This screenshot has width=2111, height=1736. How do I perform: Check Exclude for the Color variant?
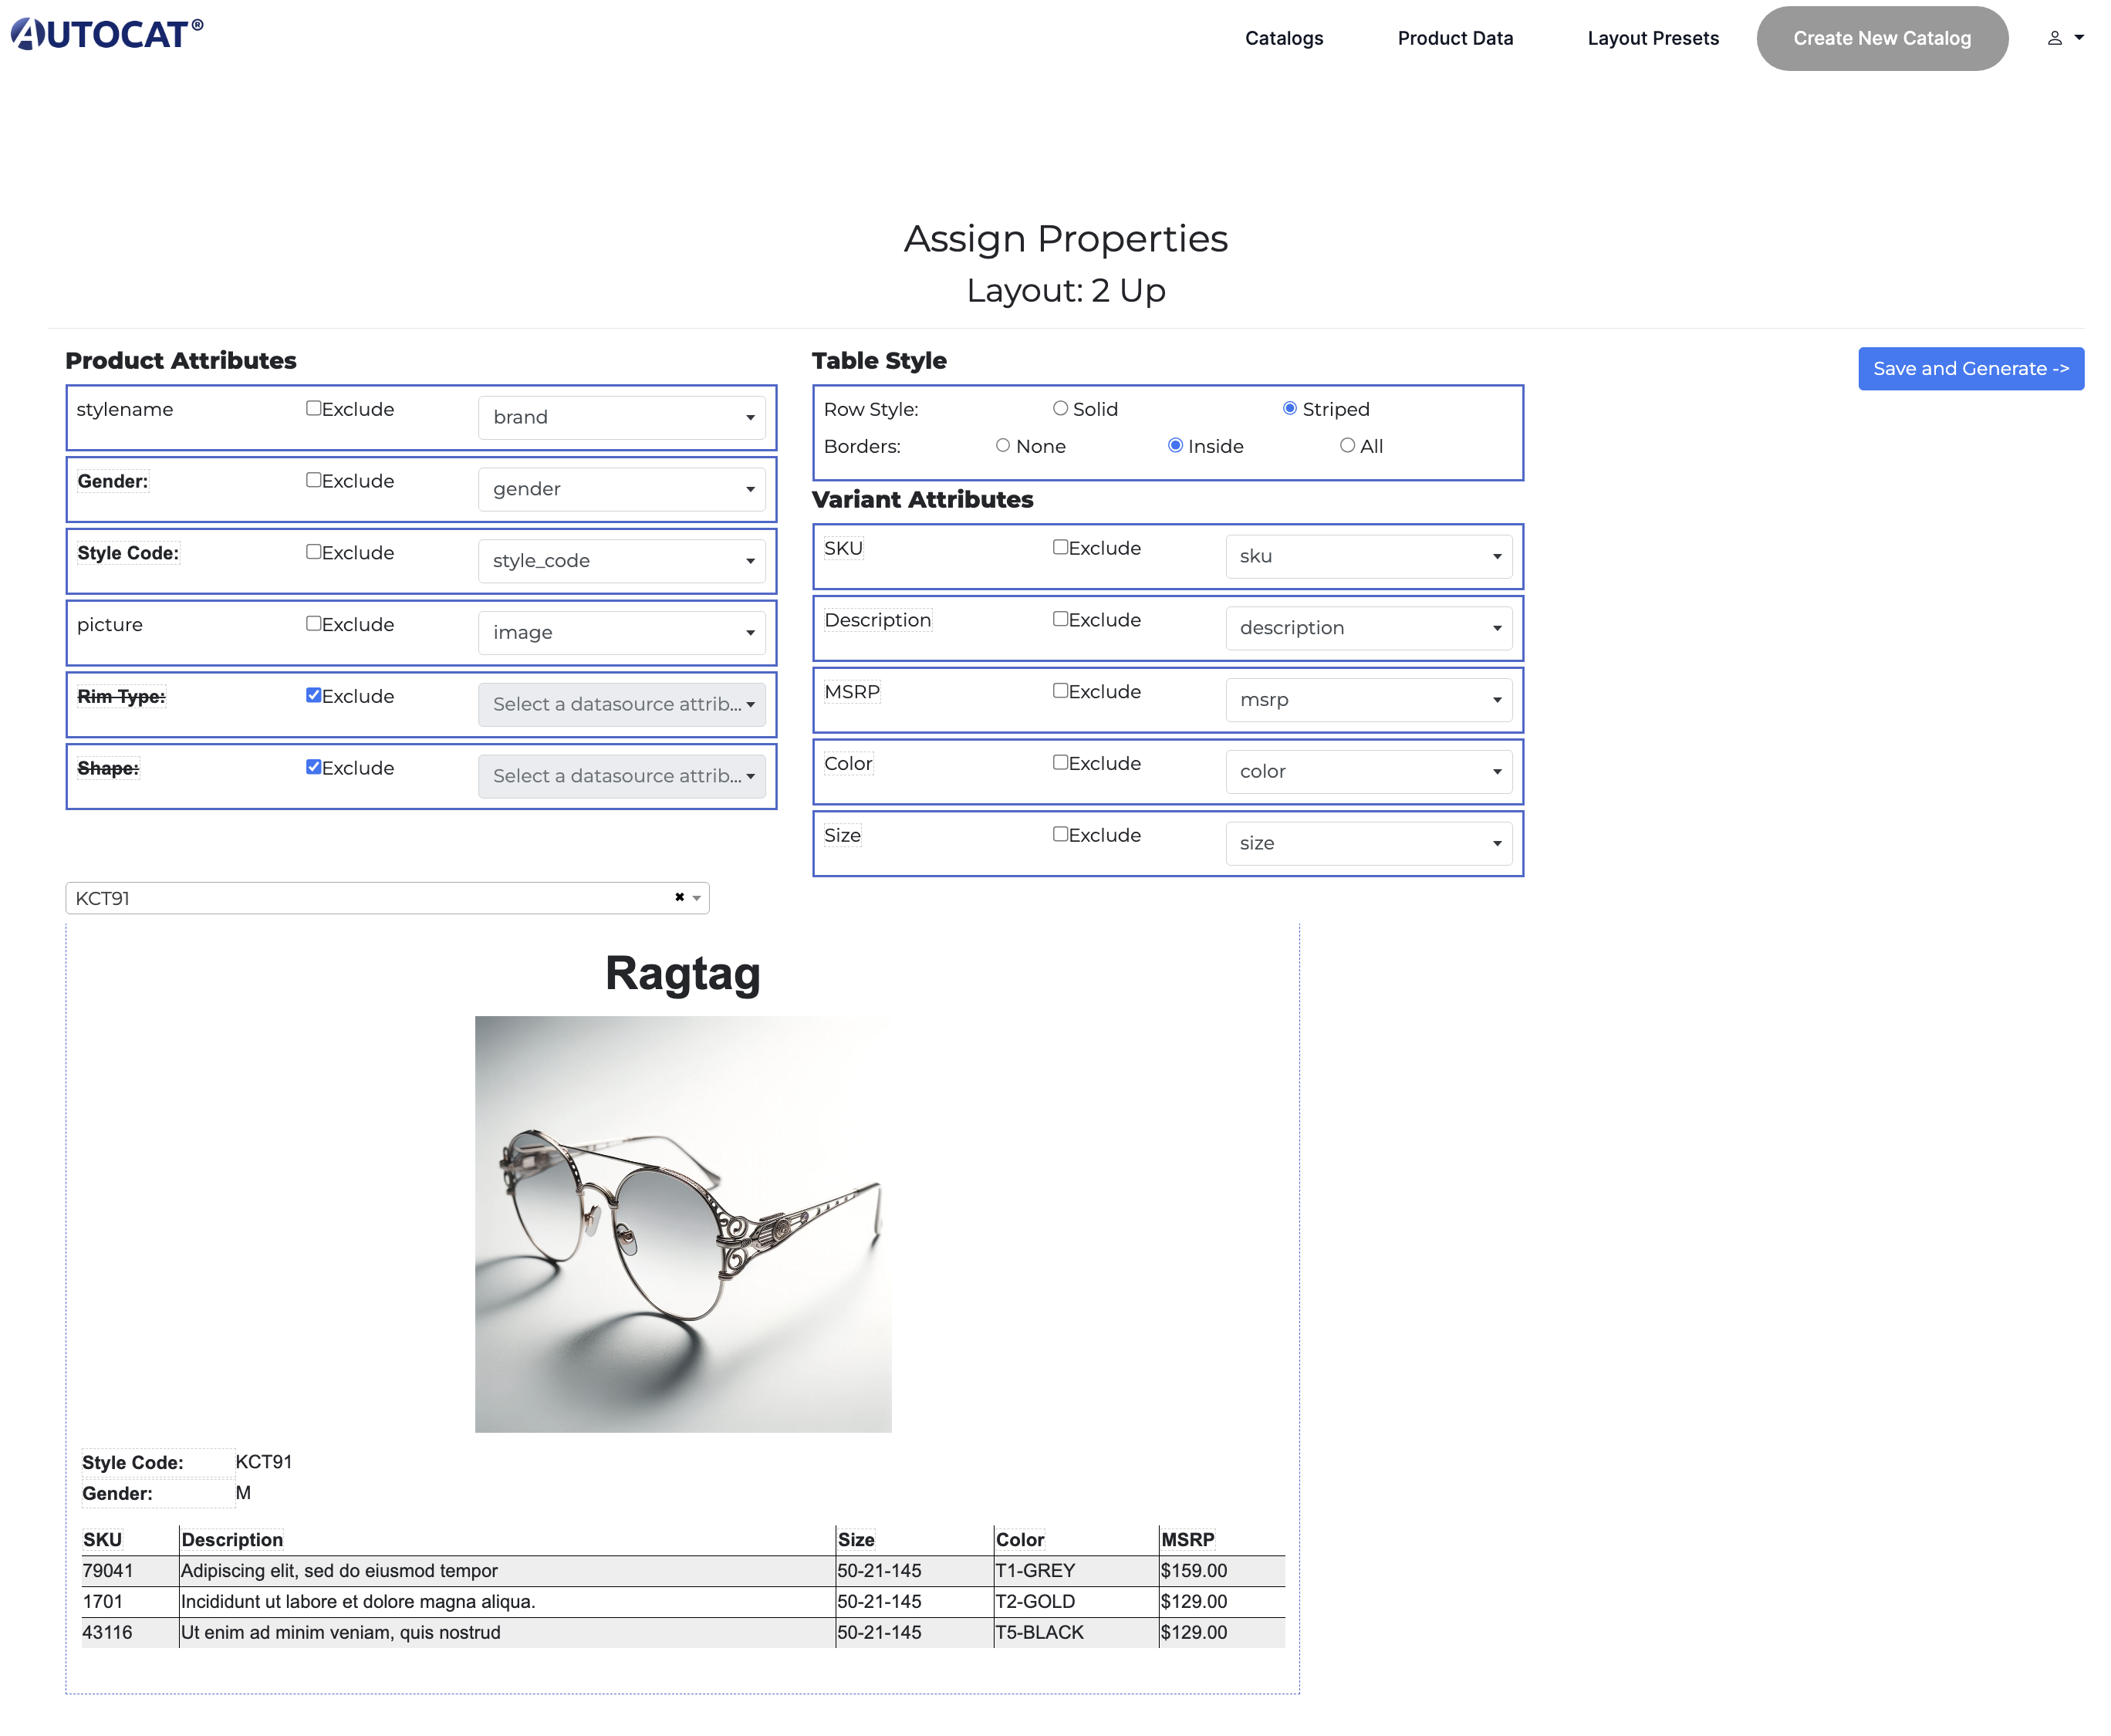click(x=1060, y=762)
